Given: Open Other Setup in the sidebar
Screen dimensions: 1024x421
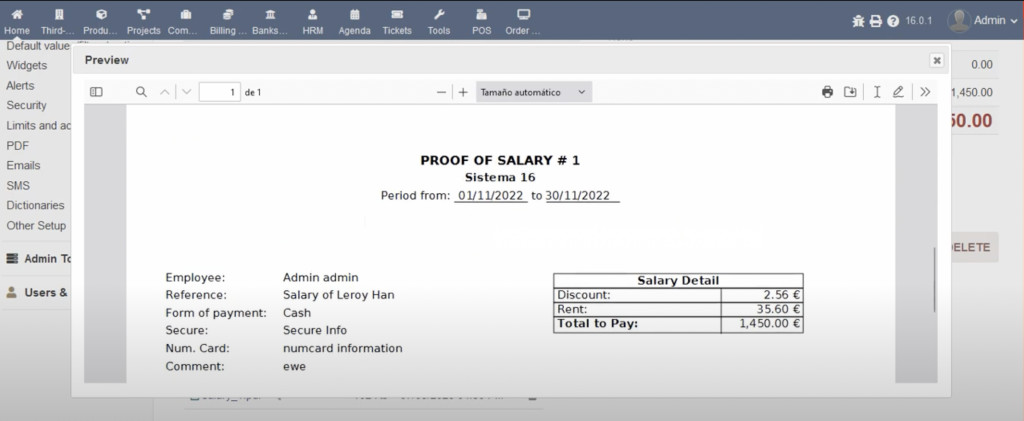Looking at the screenshot, I should point(36,225).
